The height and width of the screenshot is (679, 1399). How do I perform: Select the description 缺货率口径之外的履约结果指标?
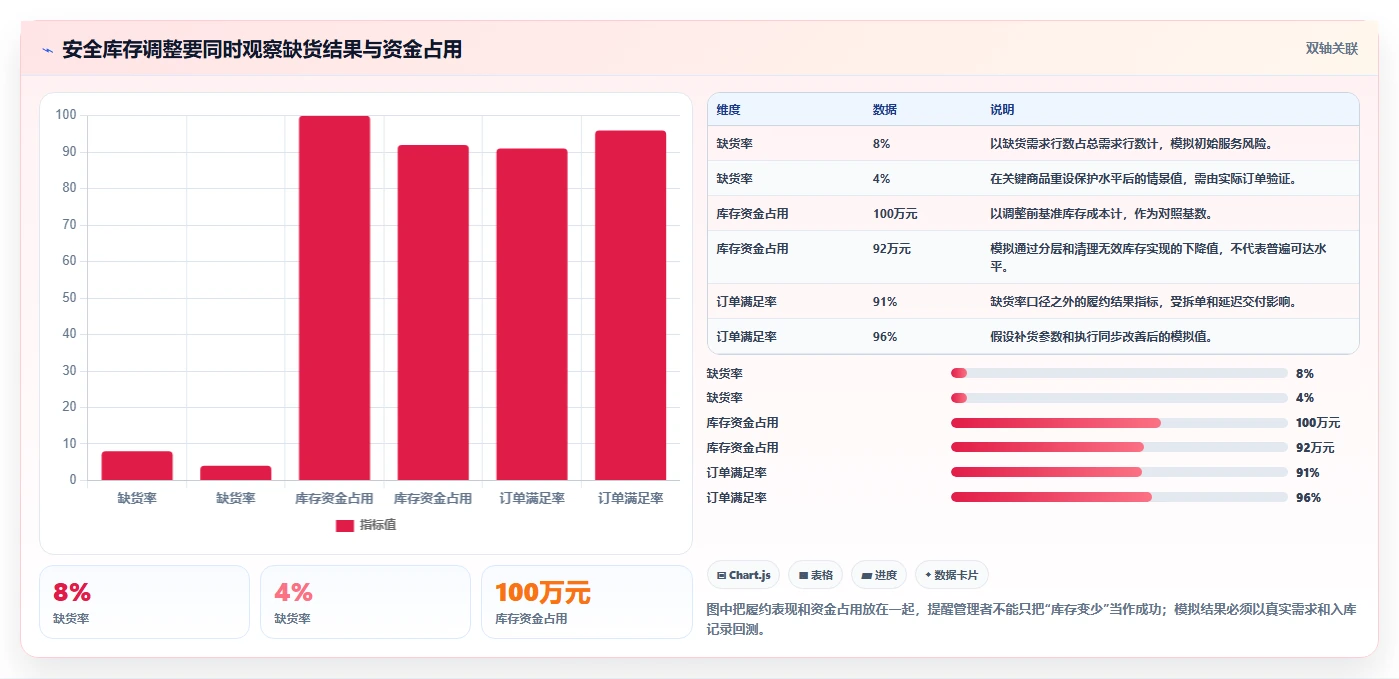tap(1076, 302)
